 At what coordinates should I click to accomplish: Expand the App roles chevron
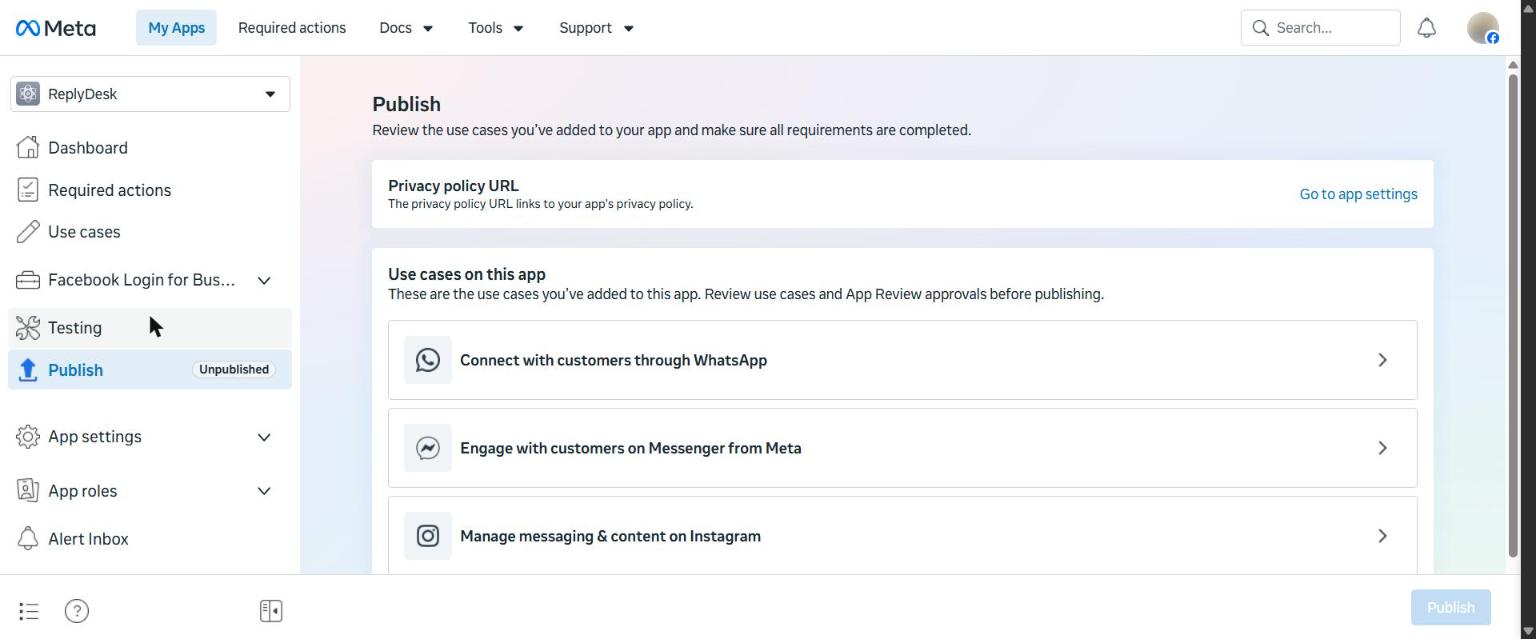264,491
